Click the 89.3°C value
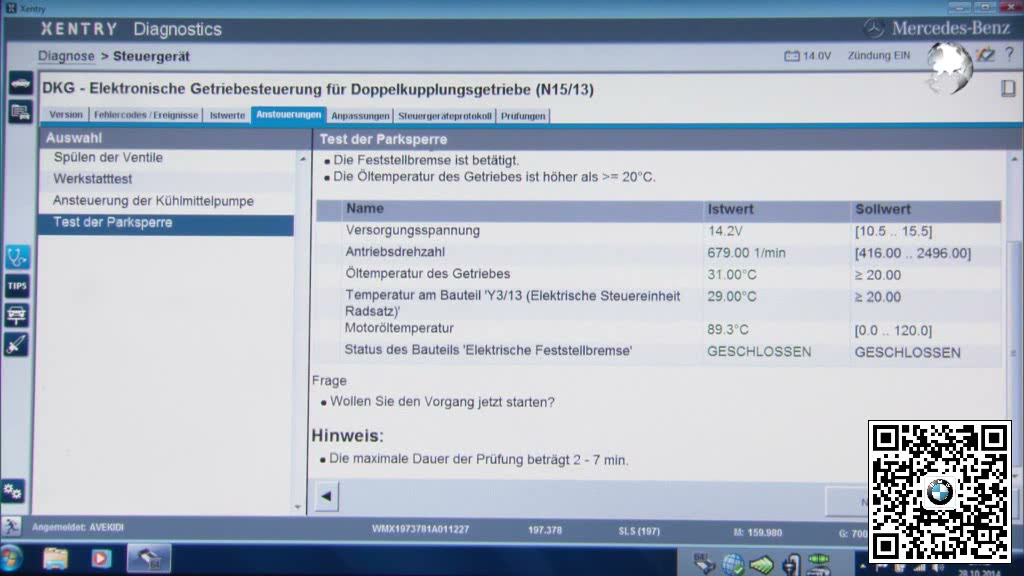1024x576 pixels. [728, 330]
